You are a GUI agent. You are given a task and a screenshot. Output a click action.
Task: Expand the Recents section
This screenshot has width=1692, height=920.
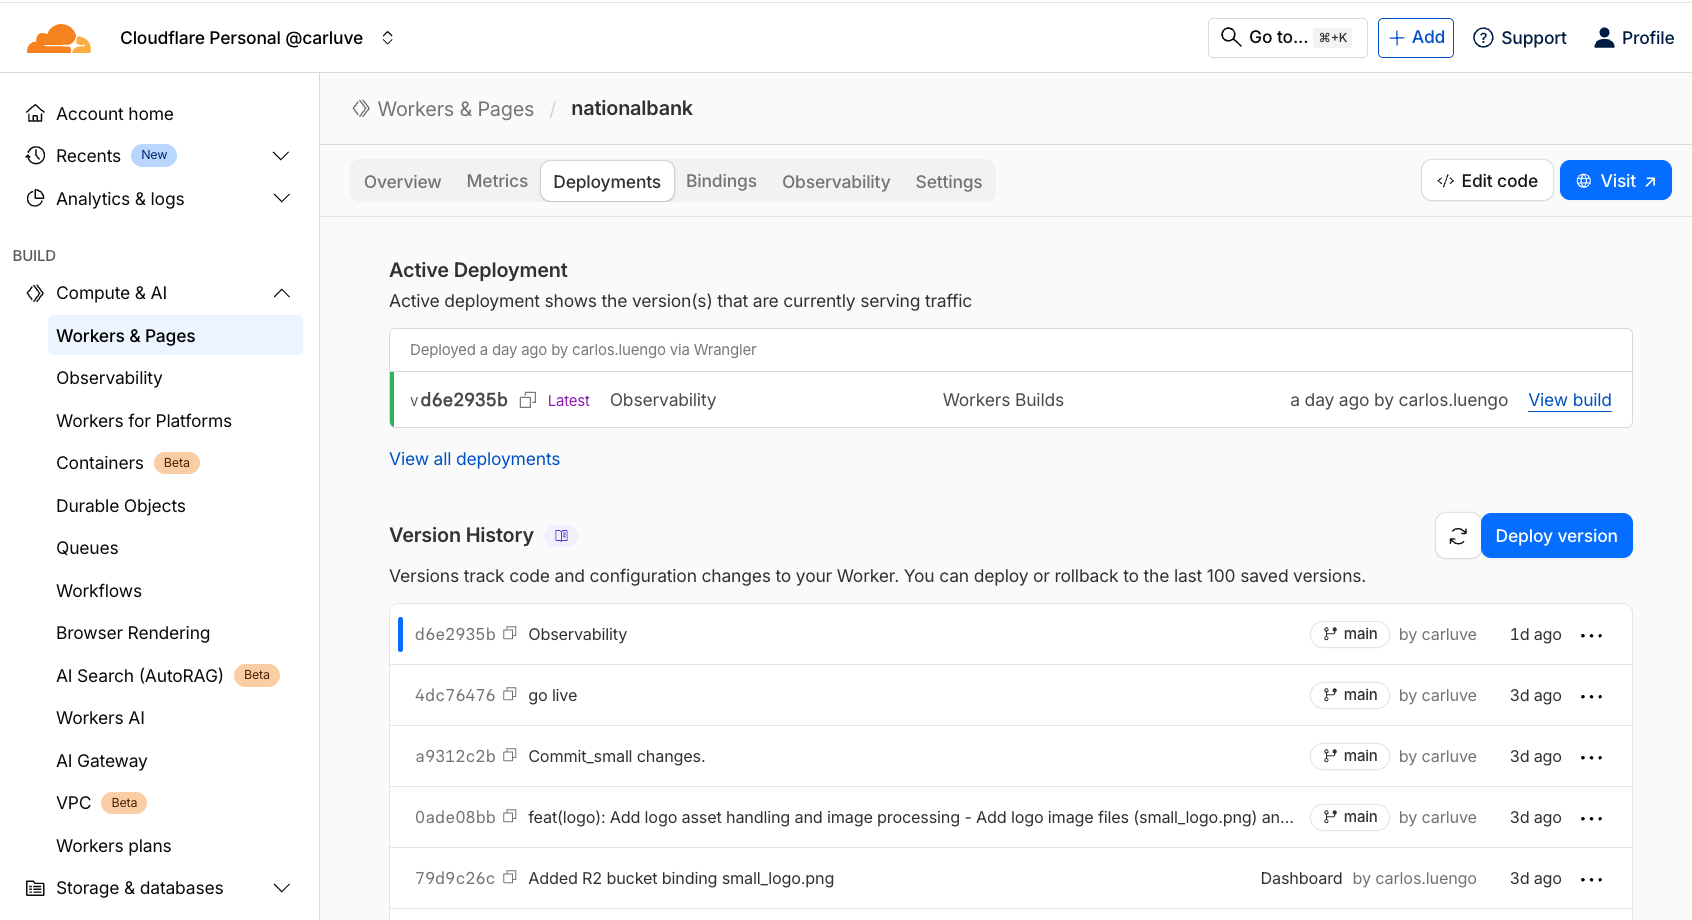click(x=281, y=156)
